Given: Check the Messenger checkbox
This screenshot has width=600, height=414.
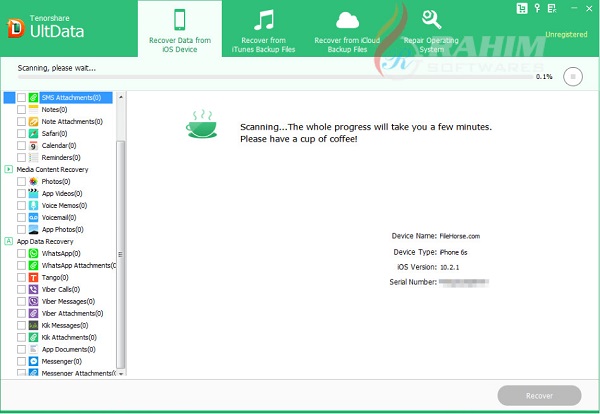Looking at the screenshot, I should tap(21, 361).
